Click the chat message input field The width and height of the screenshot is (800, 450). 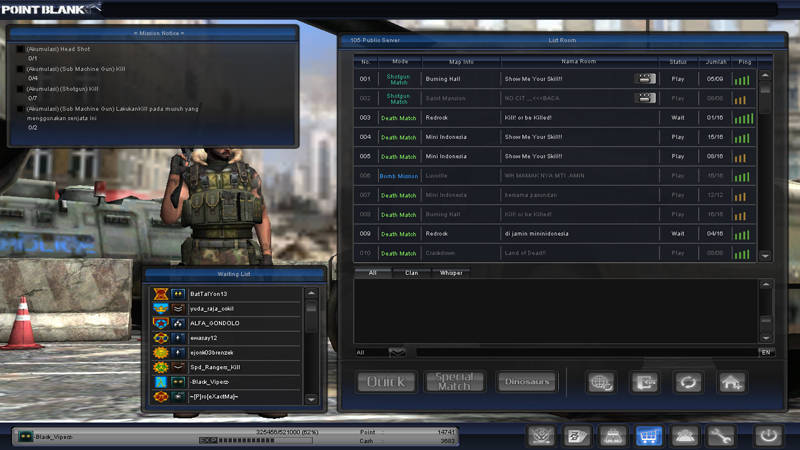(x=587, y=353)
